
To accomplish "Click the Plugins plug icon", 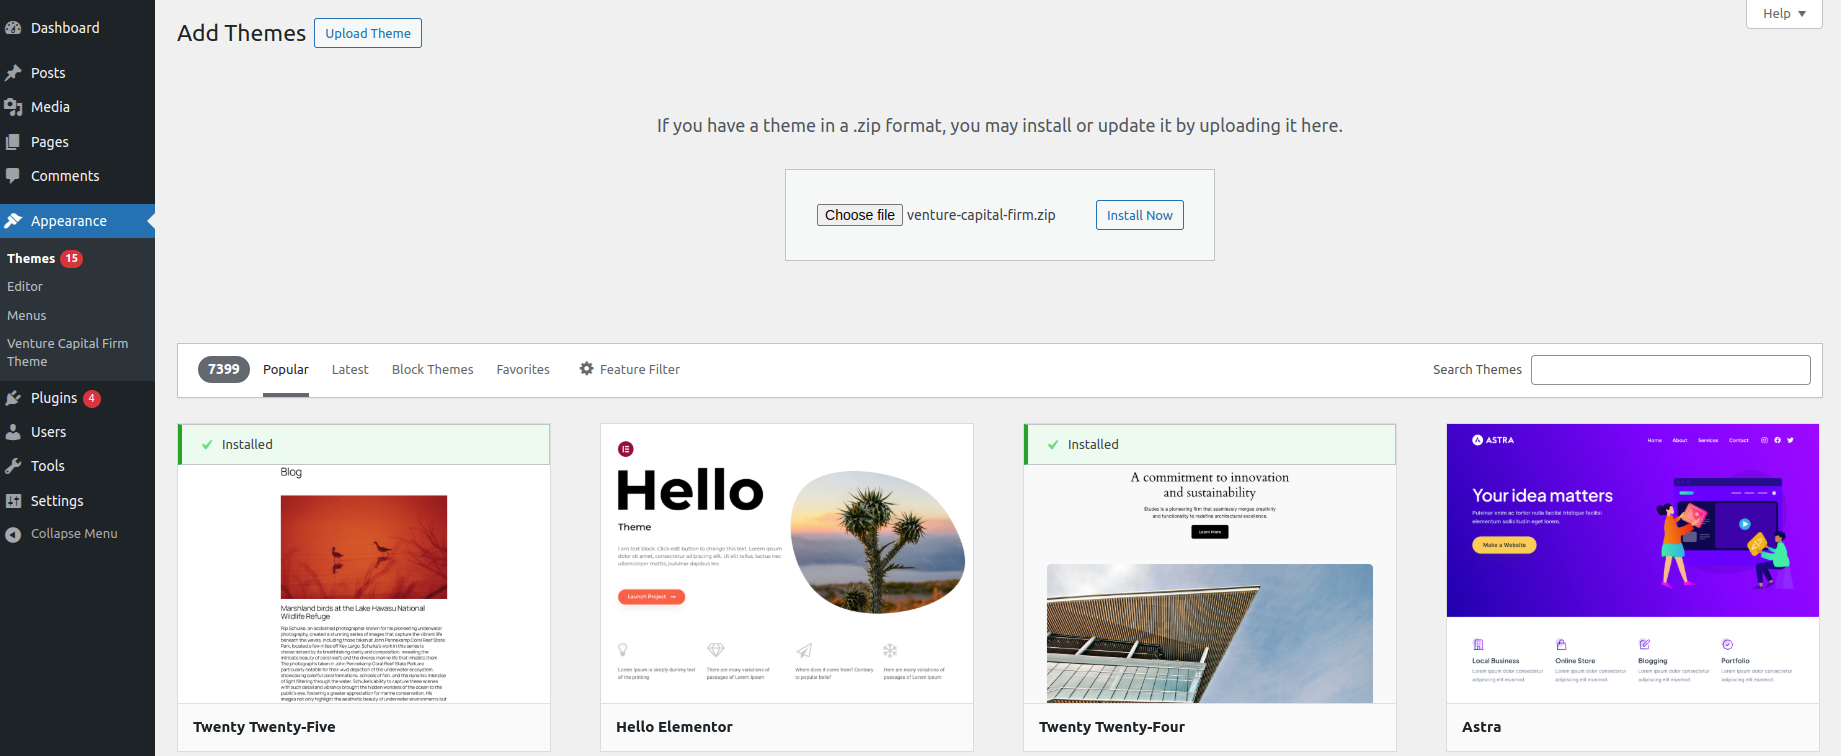I will (13, 398).
